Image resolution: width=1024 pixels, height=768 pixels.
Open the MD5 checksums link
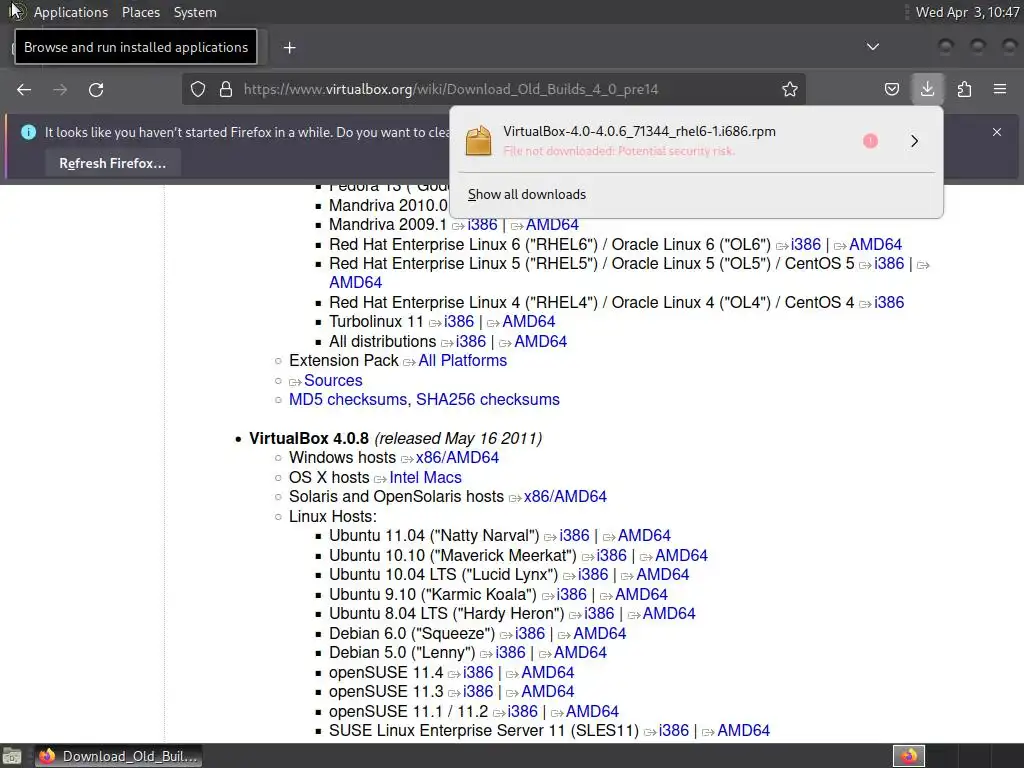click(x=347, y=400)
